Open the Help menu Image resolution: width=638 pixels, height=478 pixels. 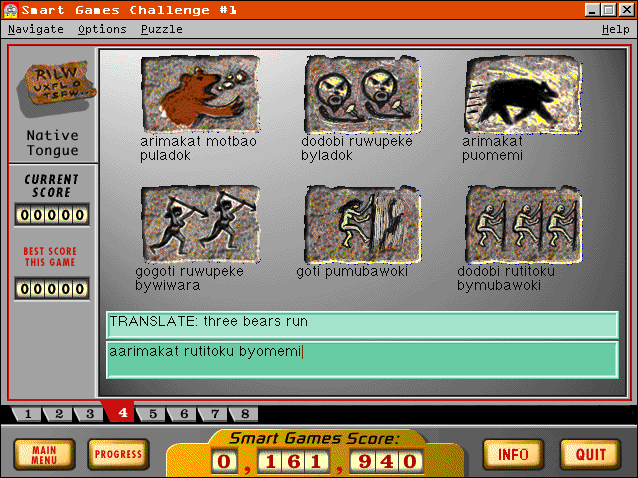click(x=615, y=29)
